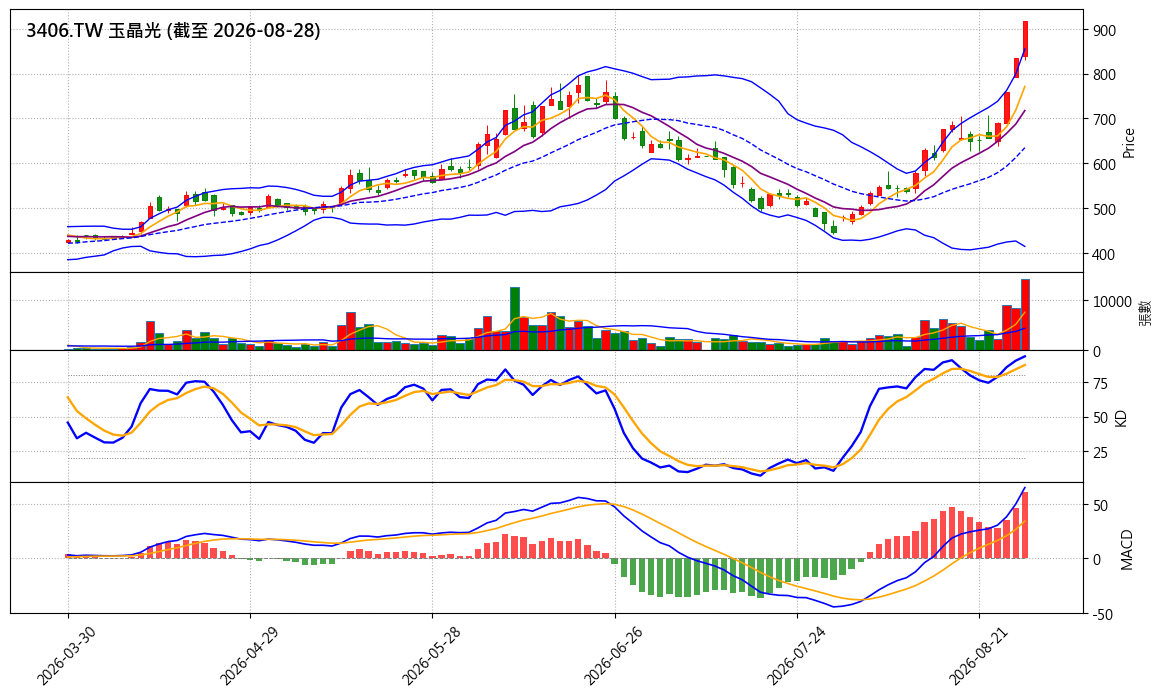This screenshot has width=1163, height=698.
Task: Click the 900 tick on the Price axis
Action: (1104, 30)
